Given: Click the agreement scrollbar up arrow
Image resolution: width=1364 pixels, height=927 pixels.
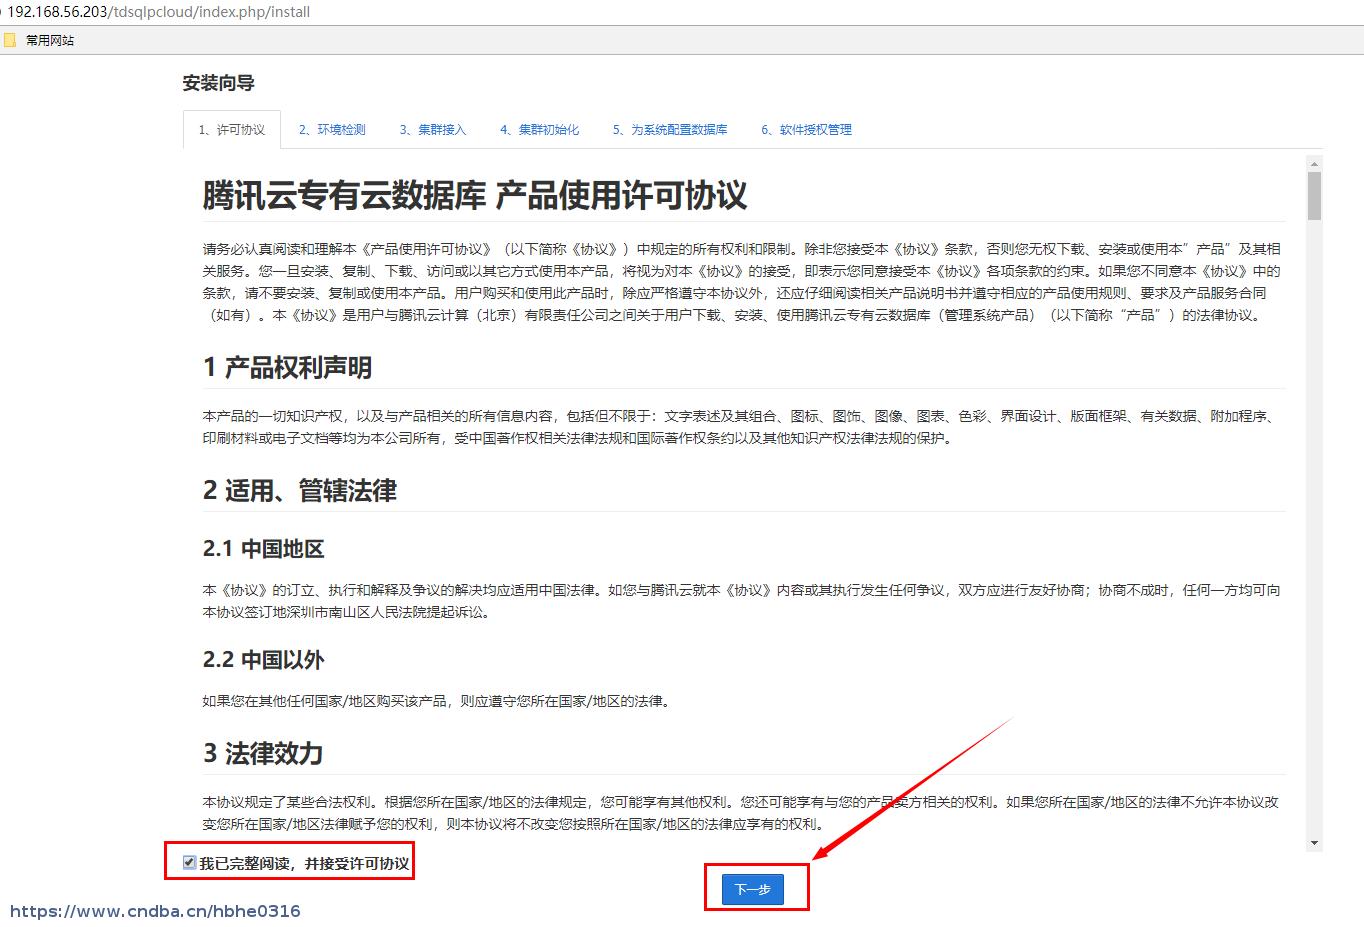Looking at the screenshot, I should point(1314,164).
